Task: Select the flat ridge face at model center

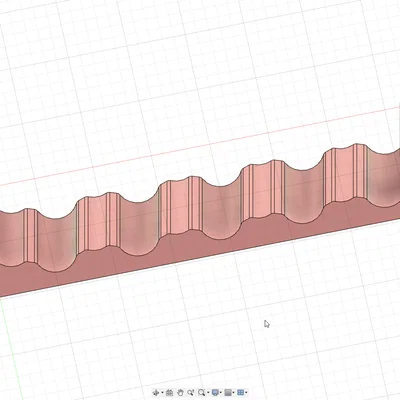Action: (x=178, y=207)
